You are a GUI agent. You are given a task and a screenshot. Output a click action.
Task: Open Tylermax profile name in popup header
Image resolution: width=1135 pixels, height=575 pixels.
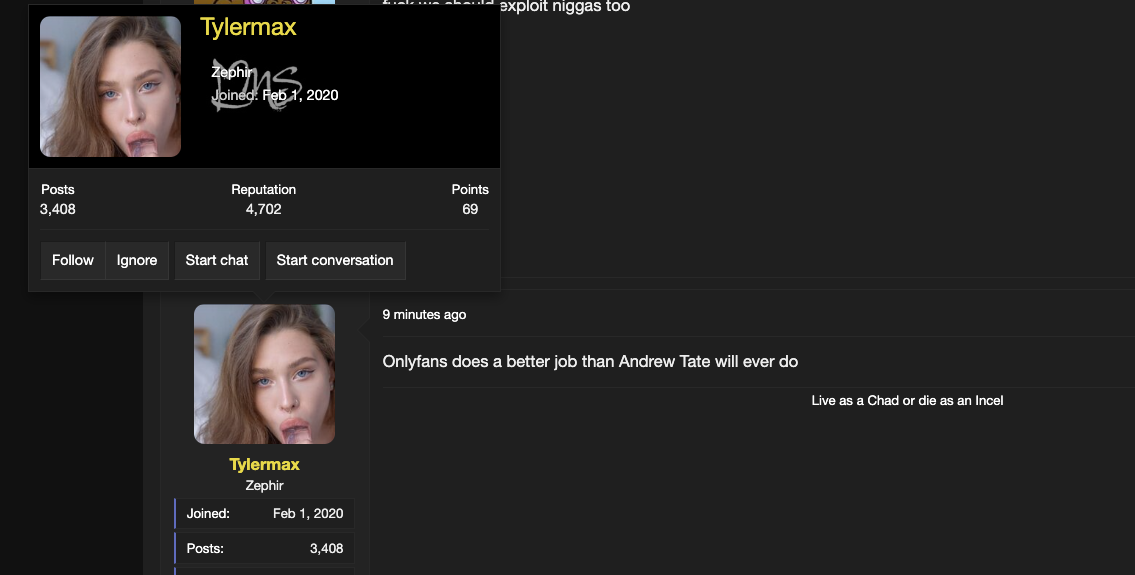(x=248, y=27)
